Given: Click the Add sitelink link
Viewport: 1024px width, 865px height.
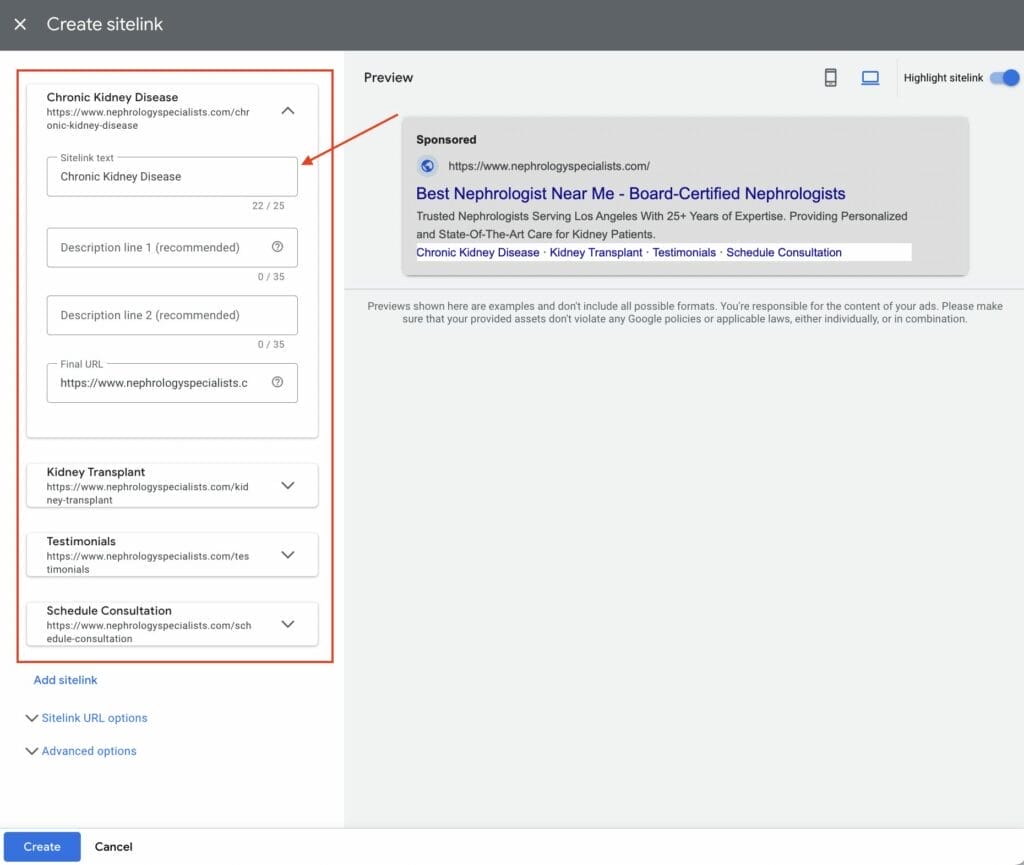Looking at the screenshot, I should [x=65, y=680].
